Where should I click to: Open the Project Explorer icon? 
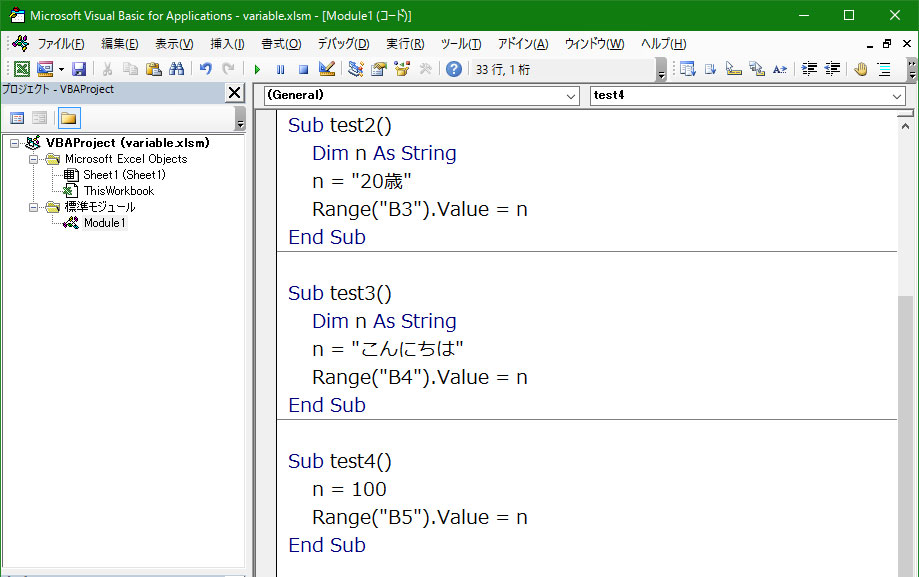point(355,69)
